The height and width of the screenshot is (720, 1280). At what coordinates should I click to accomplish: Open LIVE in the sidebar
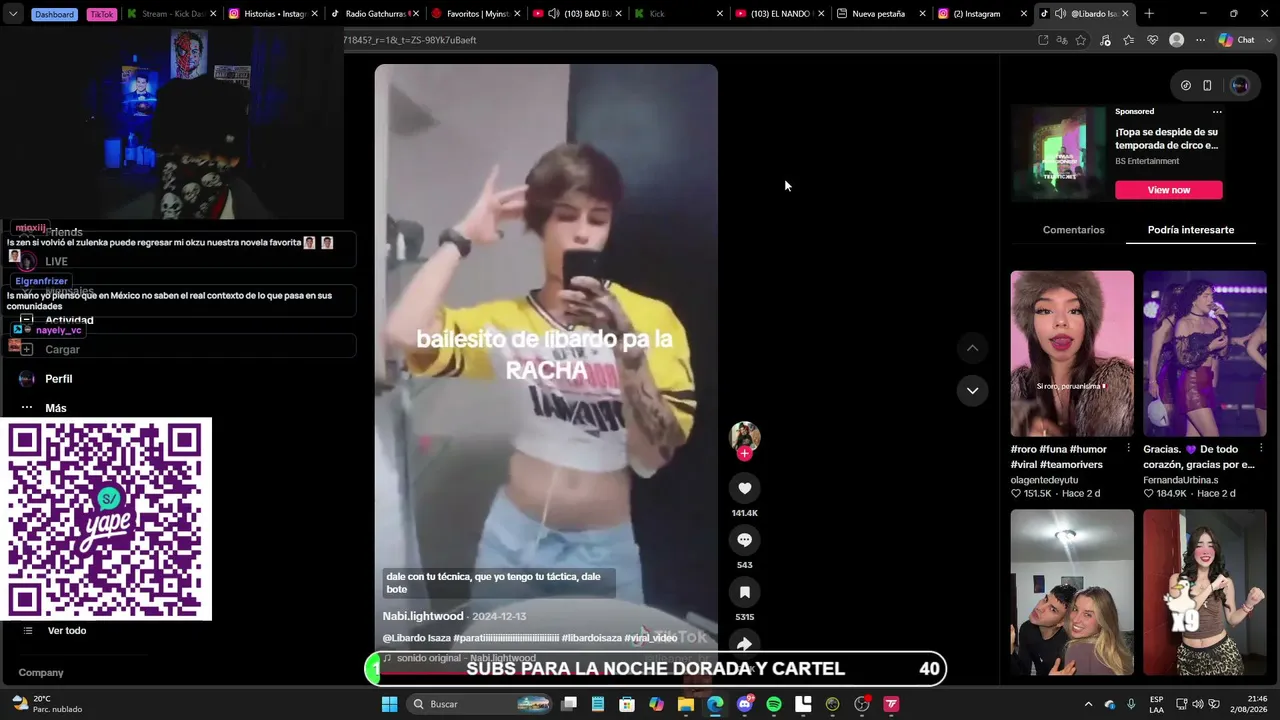pos(56,262)
